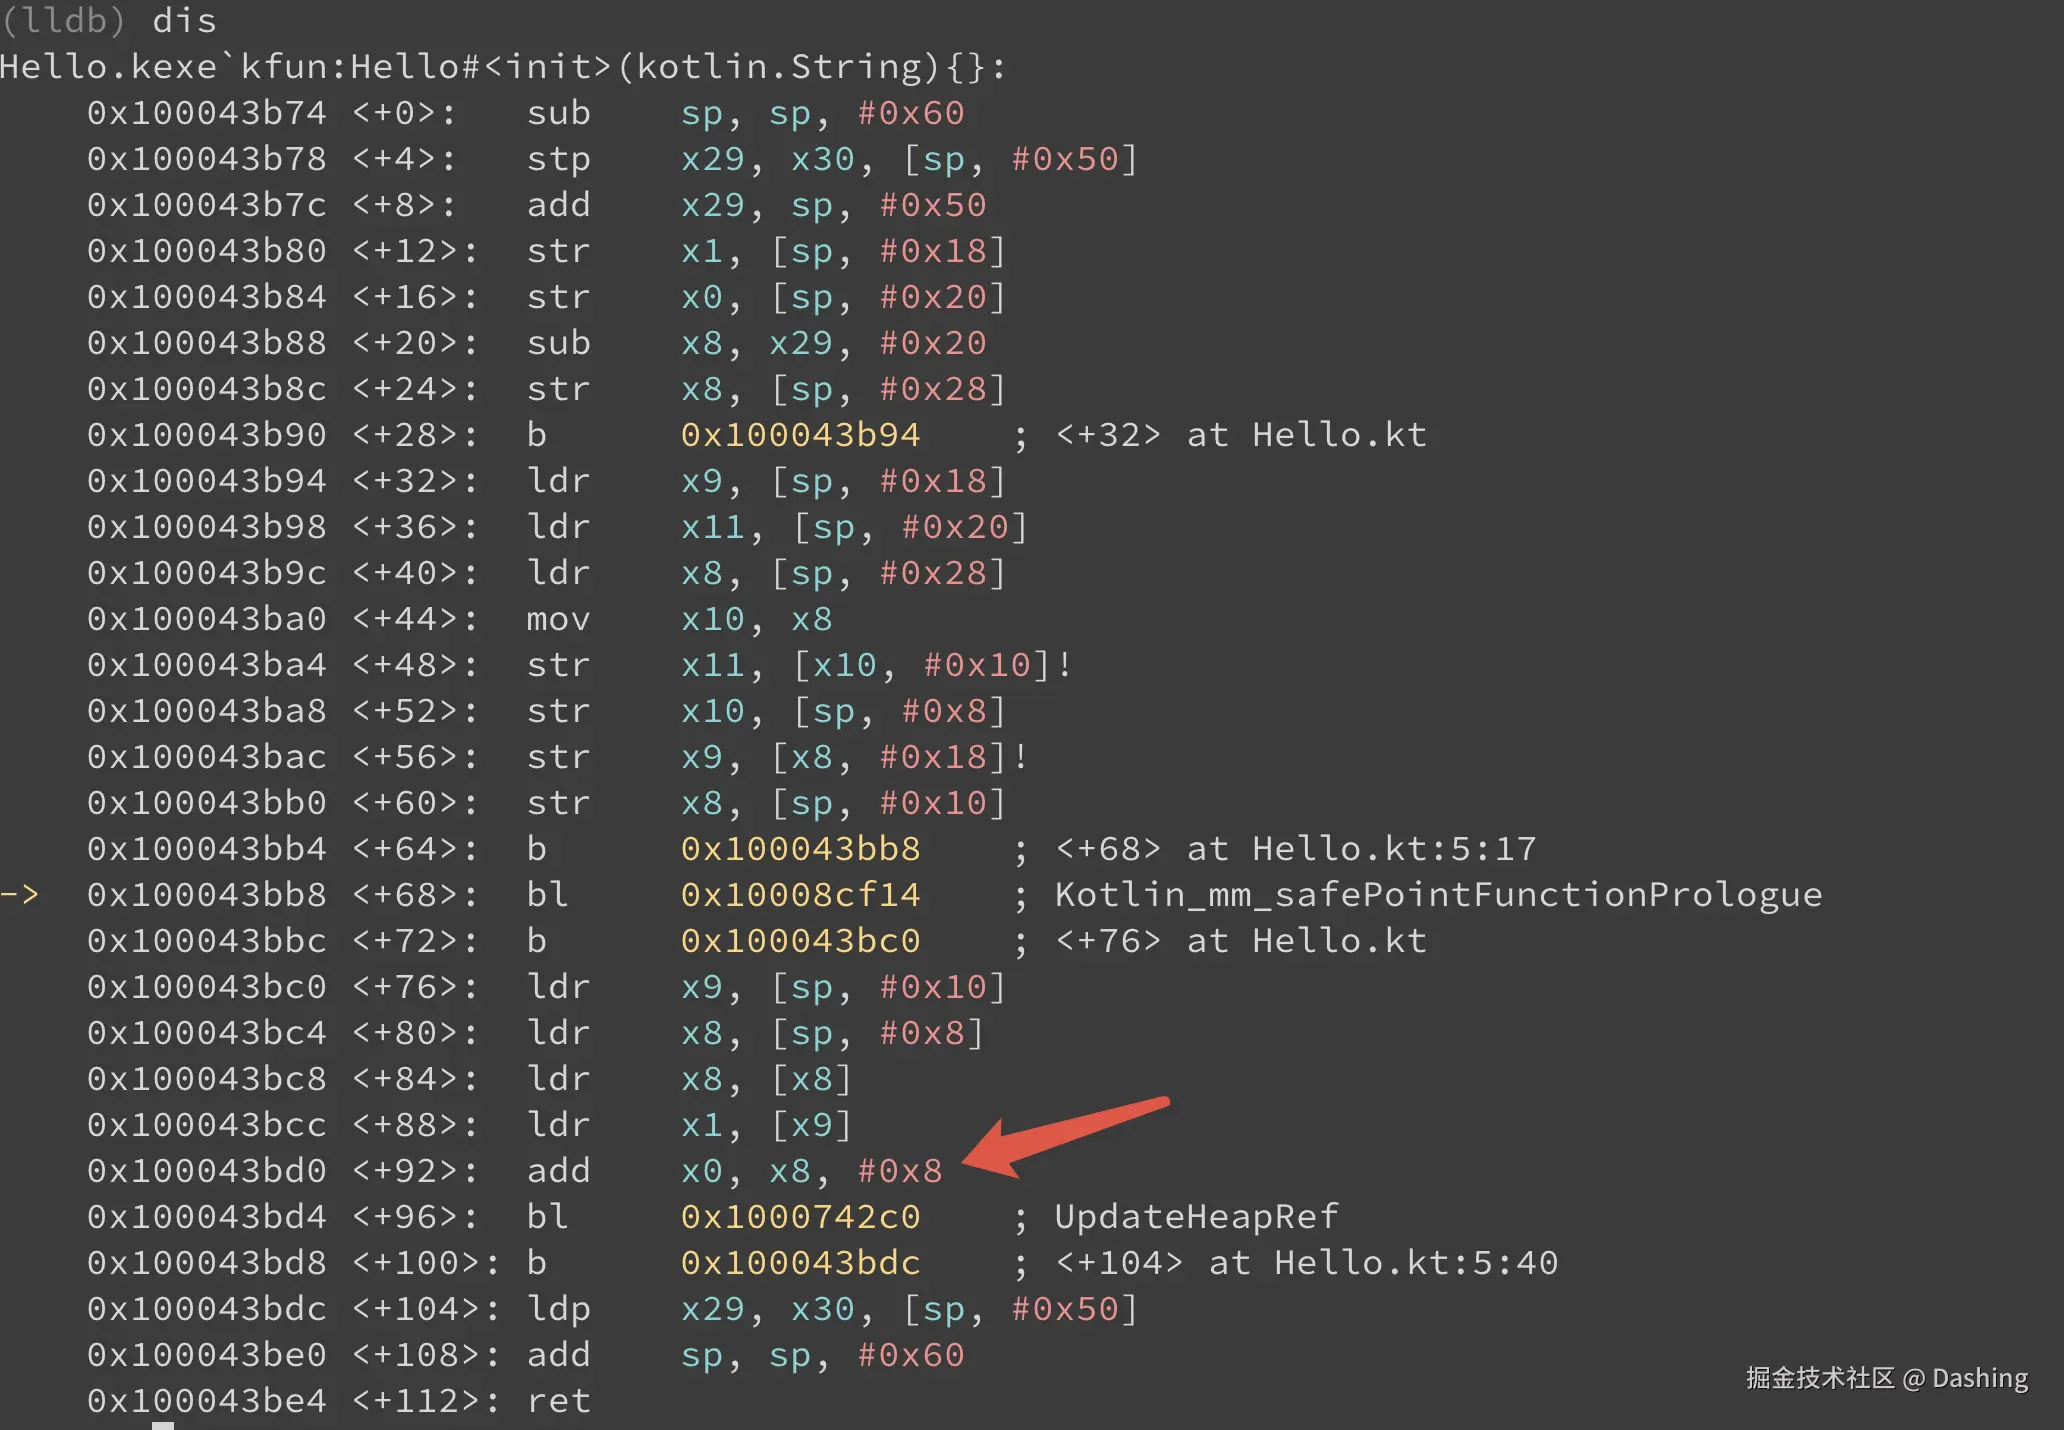Click address 0x100043b74 on the first line
This screenshot has height=1430, width=2064.
click(206, 112)
